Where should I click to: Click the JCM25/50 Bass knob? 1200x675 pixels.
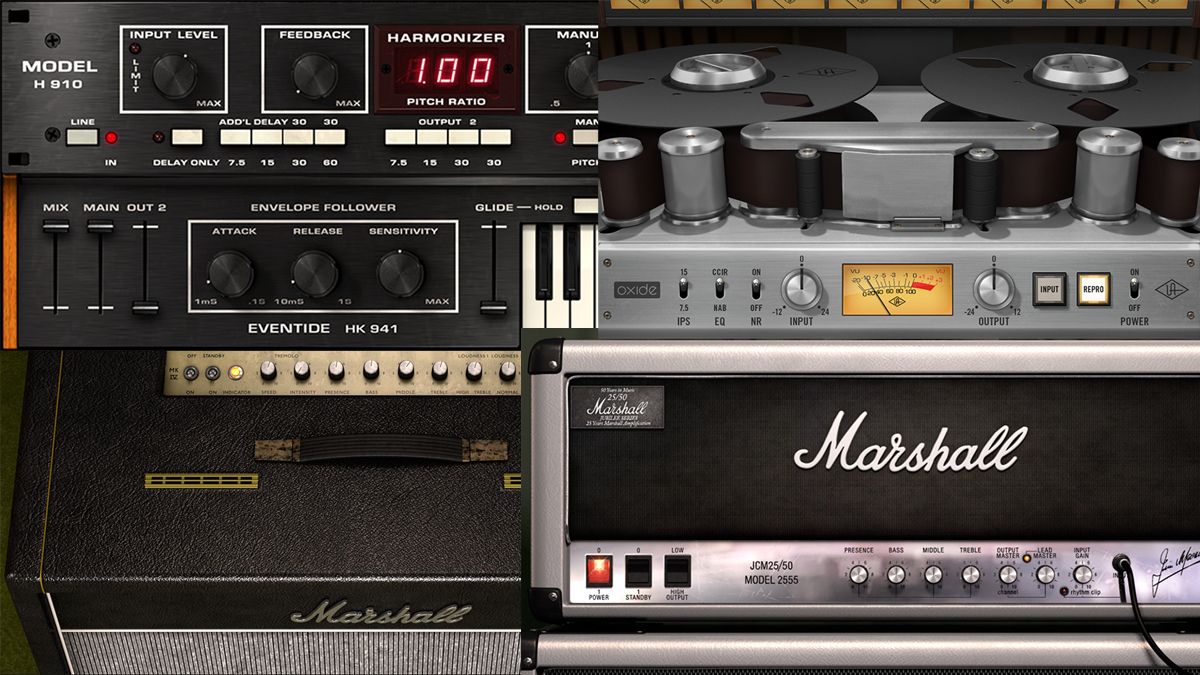click(896, 574)
